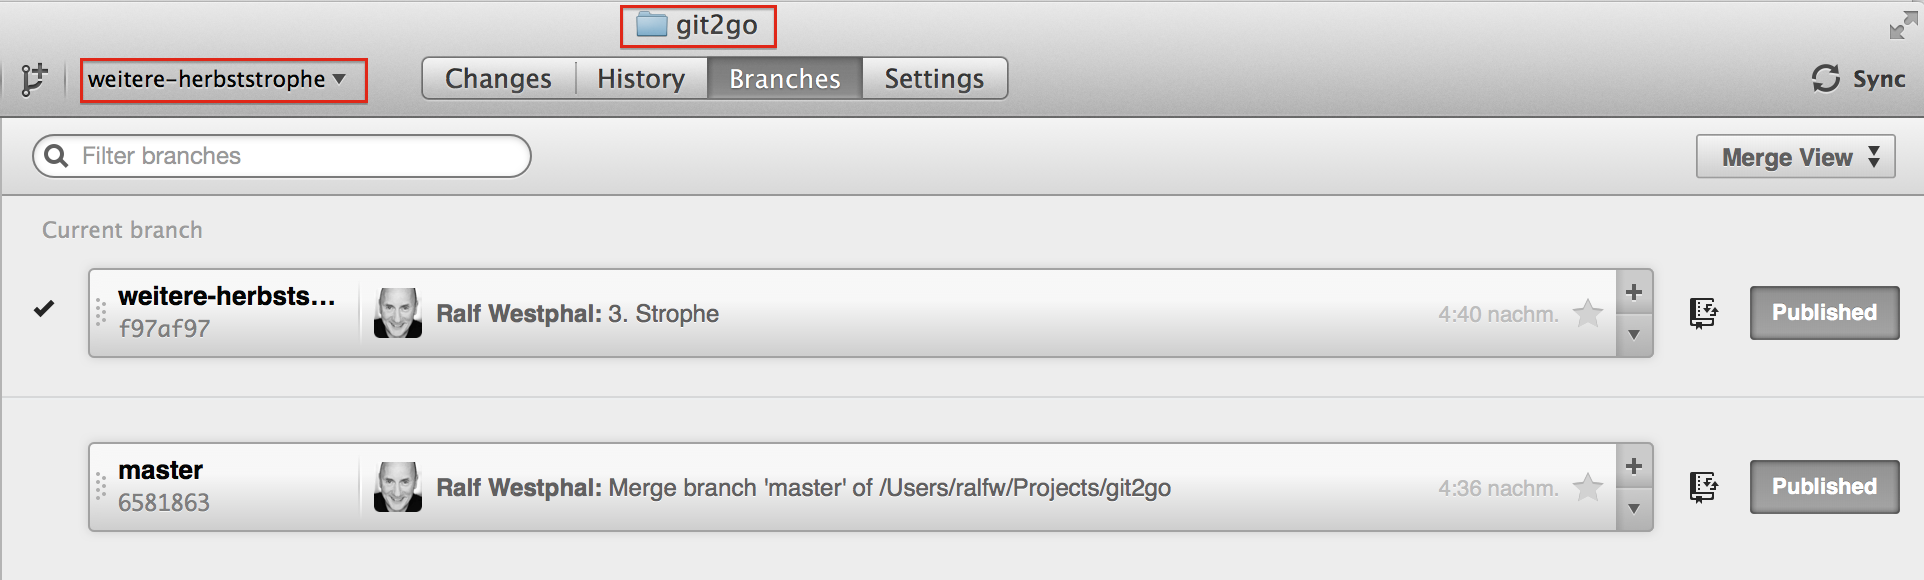1924x580 pixels.
Task: Open the Settings tab
Action: (x=934, y=78)
